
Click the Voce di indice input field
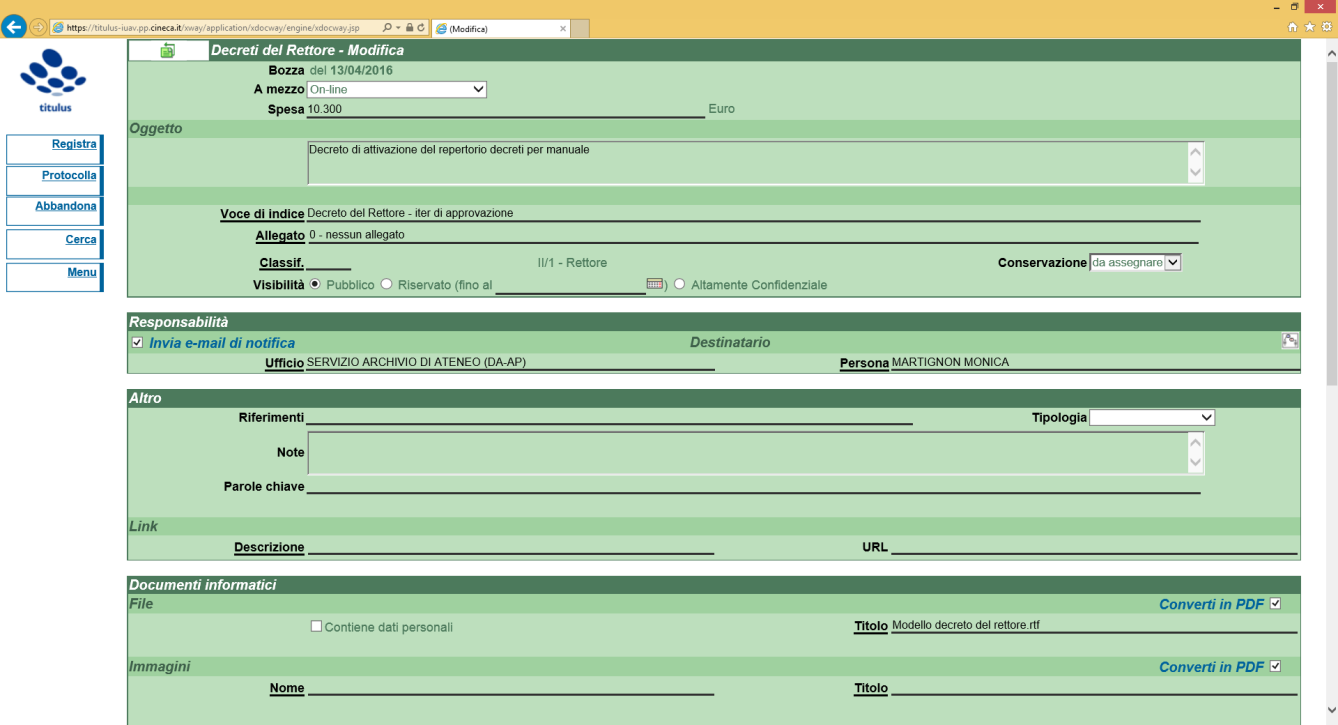[x=754, y=213]
